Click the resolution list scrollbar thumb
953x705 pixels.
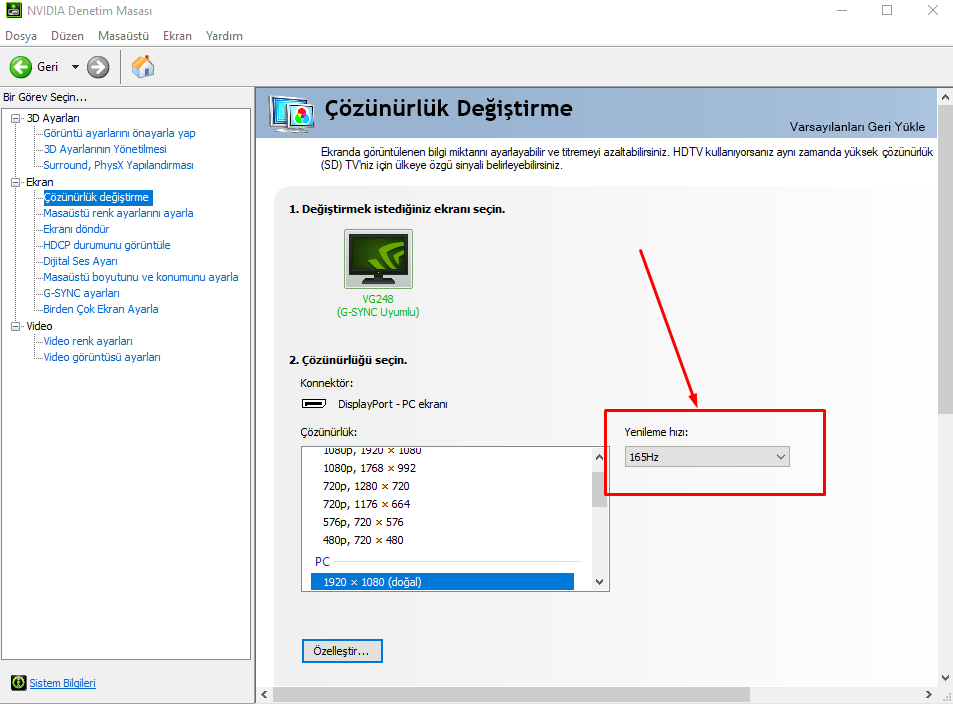tap(599, 489)
